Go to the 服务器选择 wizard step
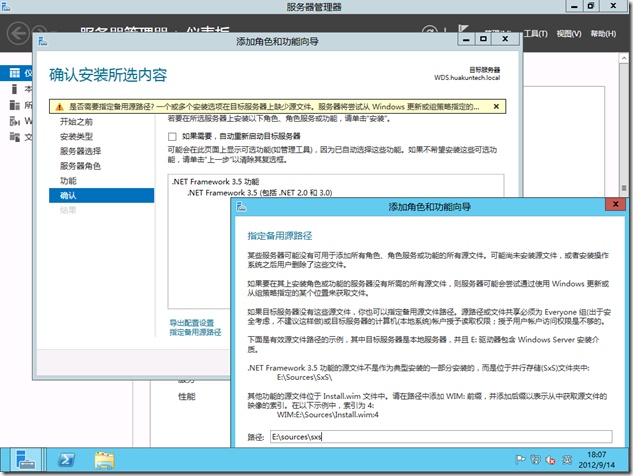This screenshot has height=476, width=633. (80, 151)
